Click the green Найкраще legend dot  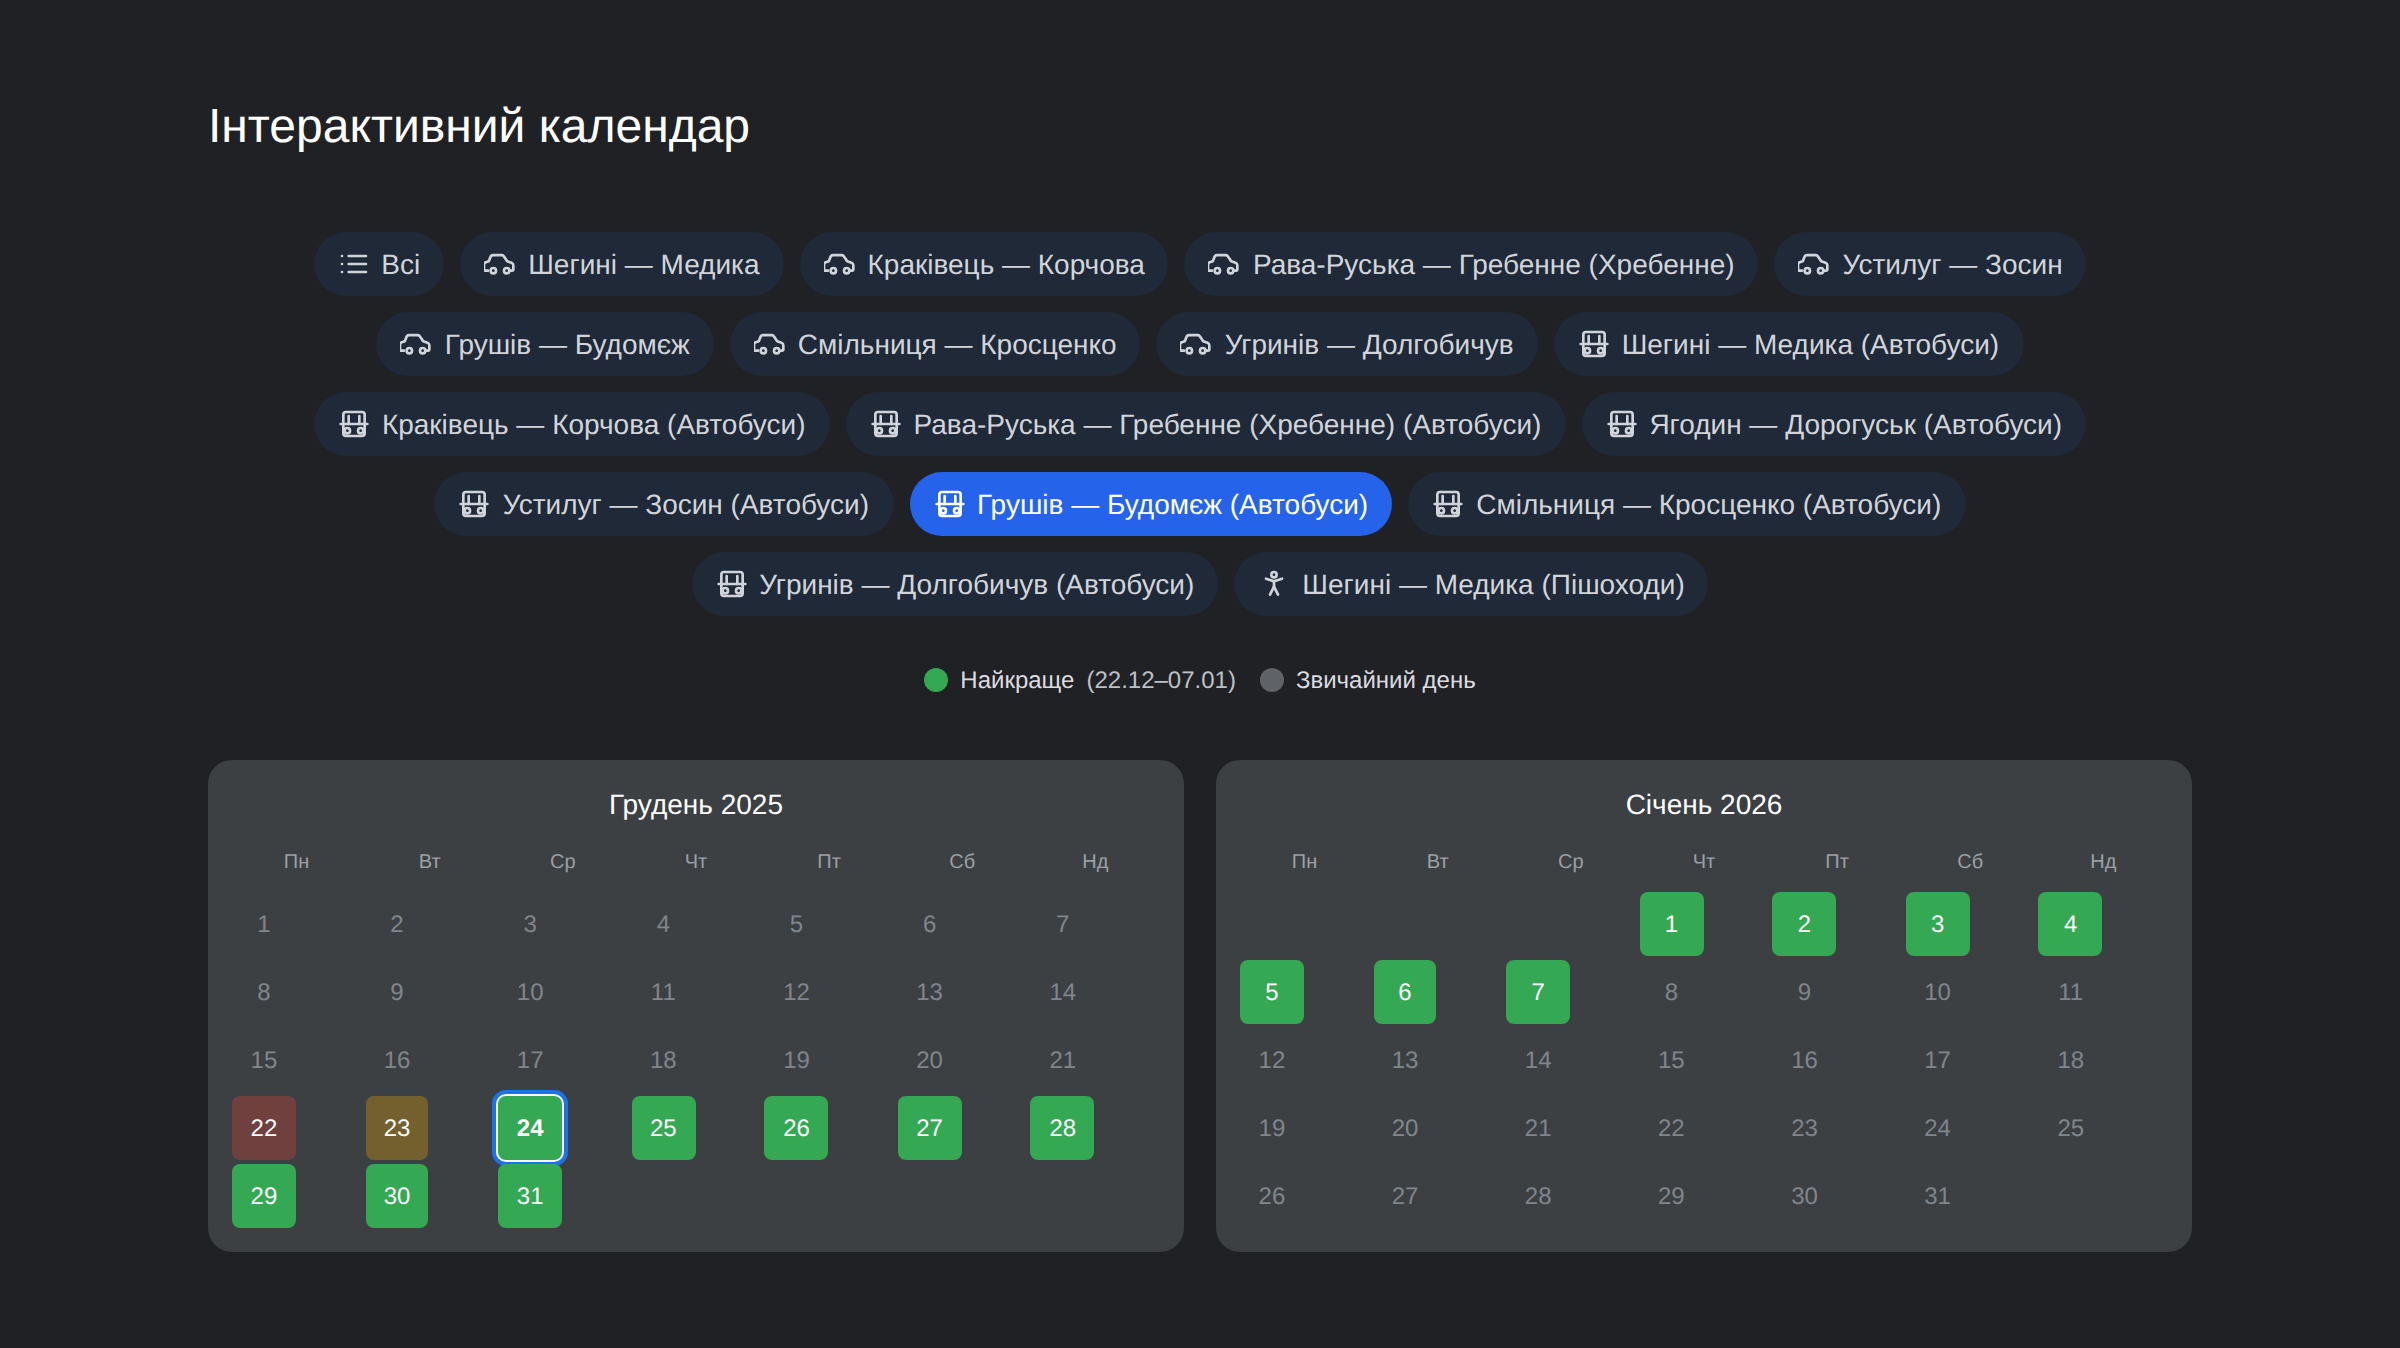tap(936, 680)
